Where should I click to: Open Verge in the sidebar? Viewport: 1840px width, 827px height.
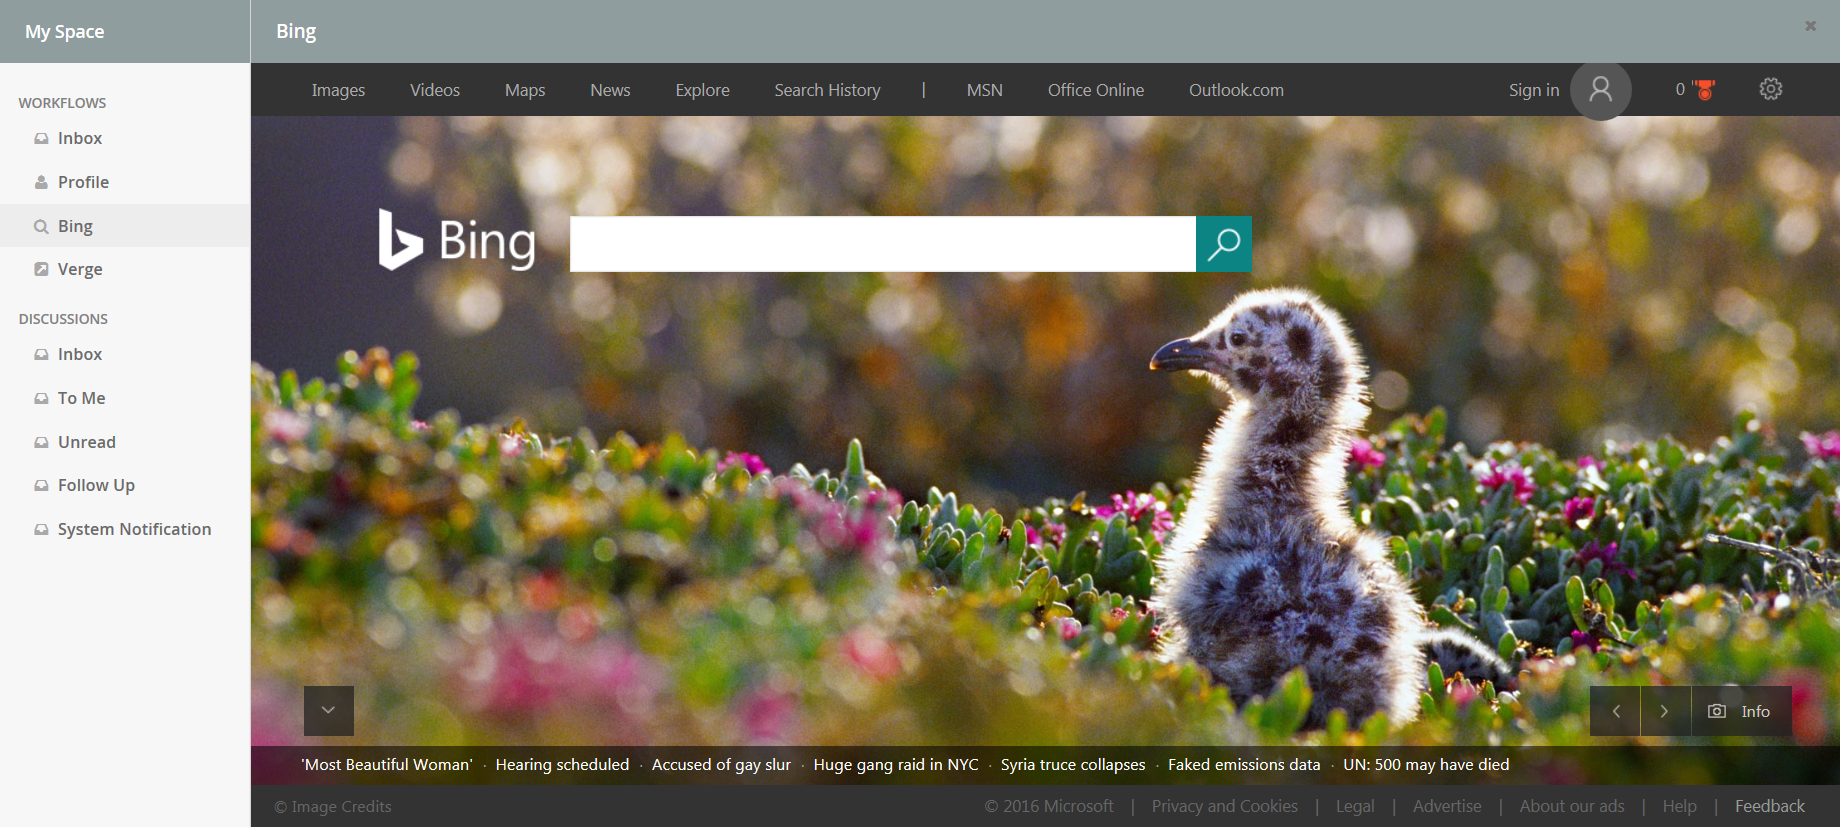click(80, 269)
